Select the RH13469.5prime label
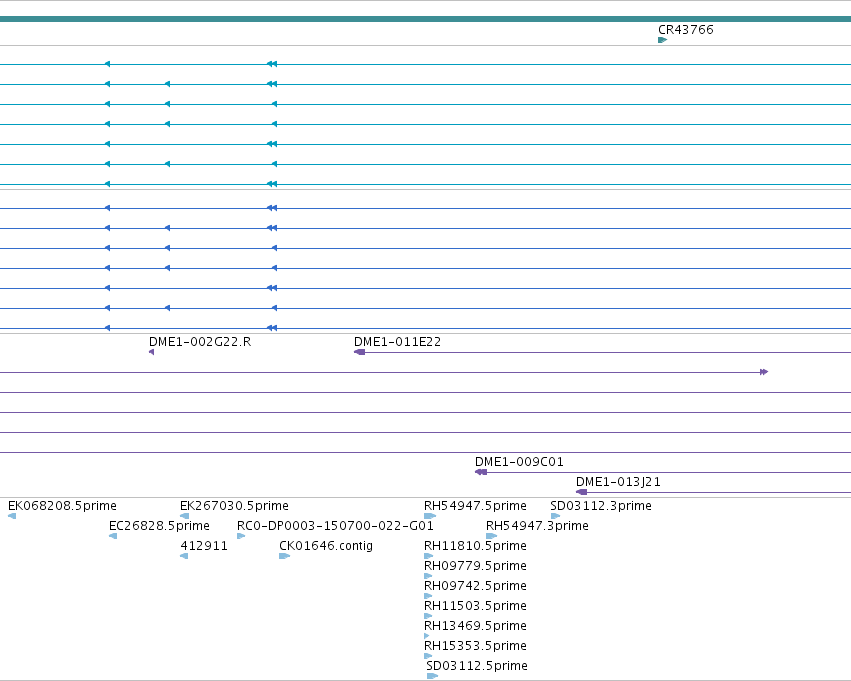The height and width of the screenshot is (681, 851). (x=475, y=626)
